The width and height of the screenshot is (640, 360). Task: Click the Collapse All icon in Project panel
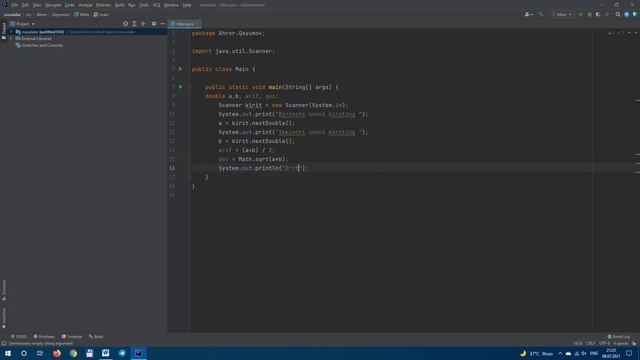click(x=143, y=24)
